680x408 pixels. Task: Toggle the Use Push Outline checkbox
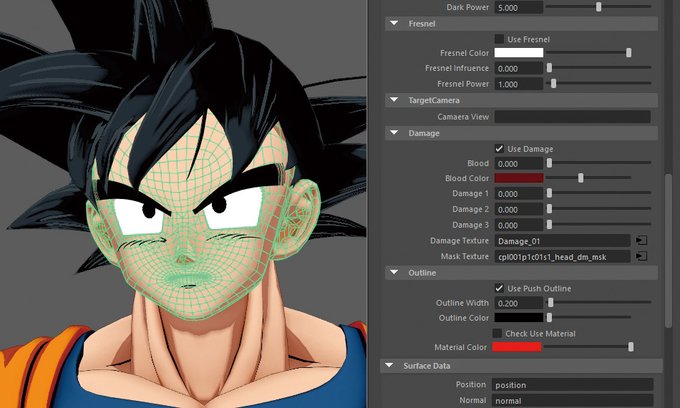(x=499, y=288)
